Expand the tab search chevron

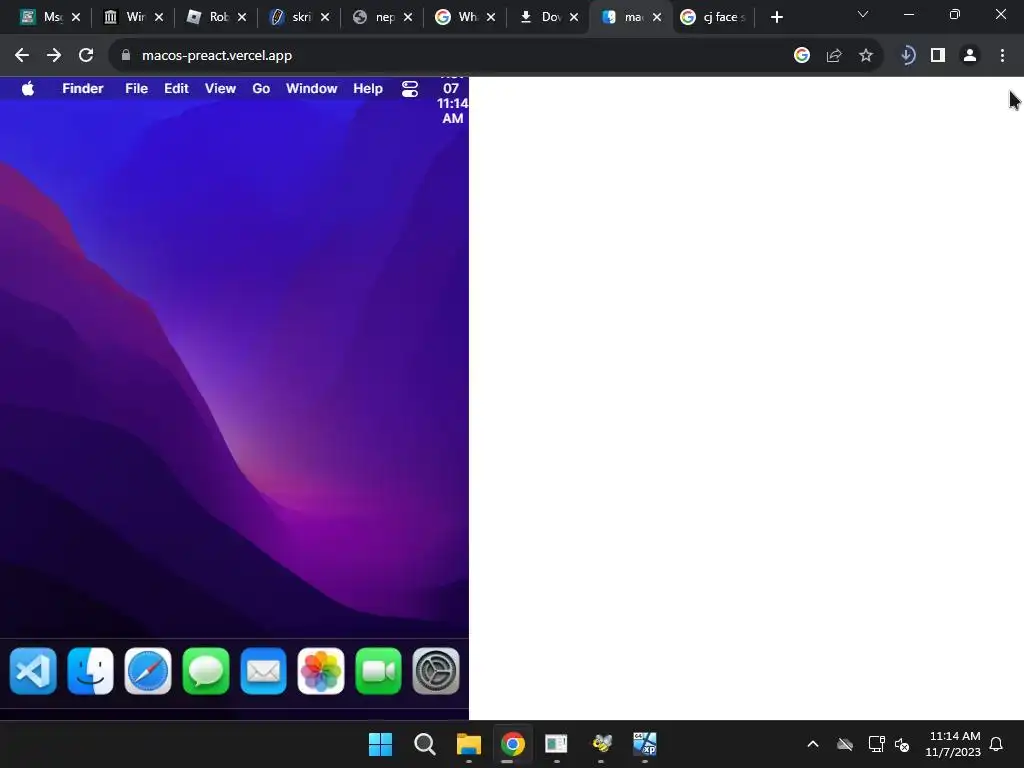tap(863, 14)
